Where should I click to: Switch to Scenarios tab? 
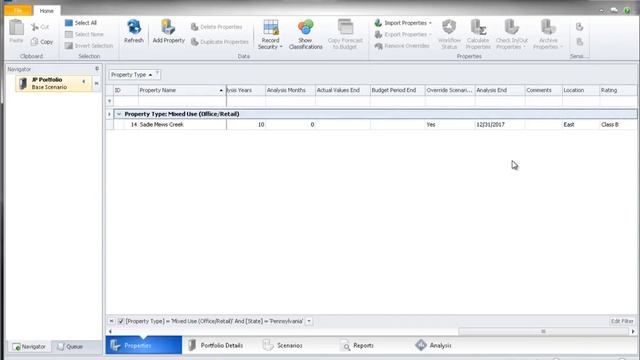283,345
